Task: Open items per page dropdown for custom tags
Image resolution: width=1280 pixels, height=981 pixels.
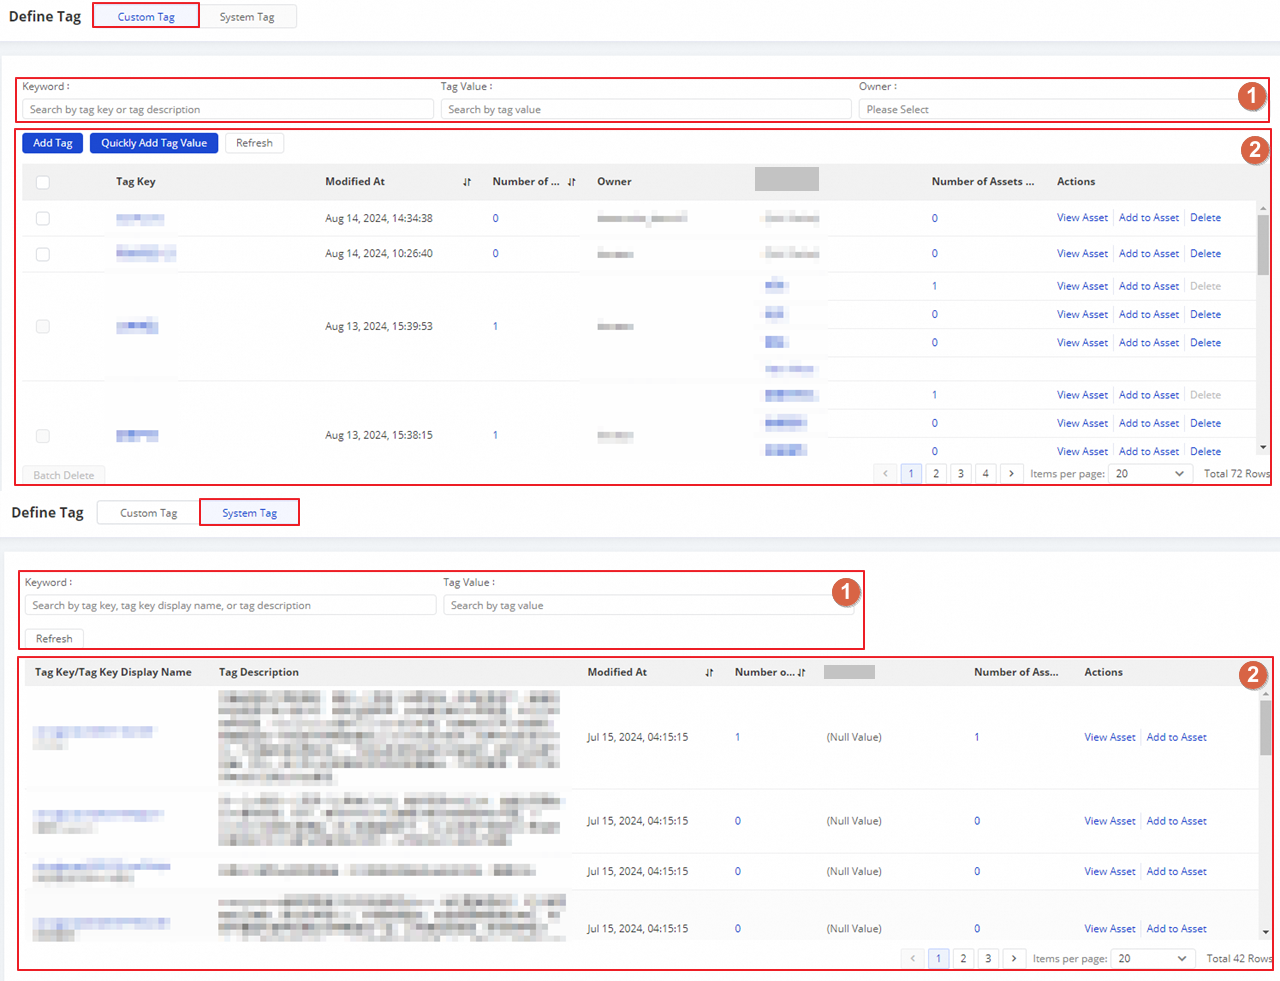Action: pos(1150,474)
